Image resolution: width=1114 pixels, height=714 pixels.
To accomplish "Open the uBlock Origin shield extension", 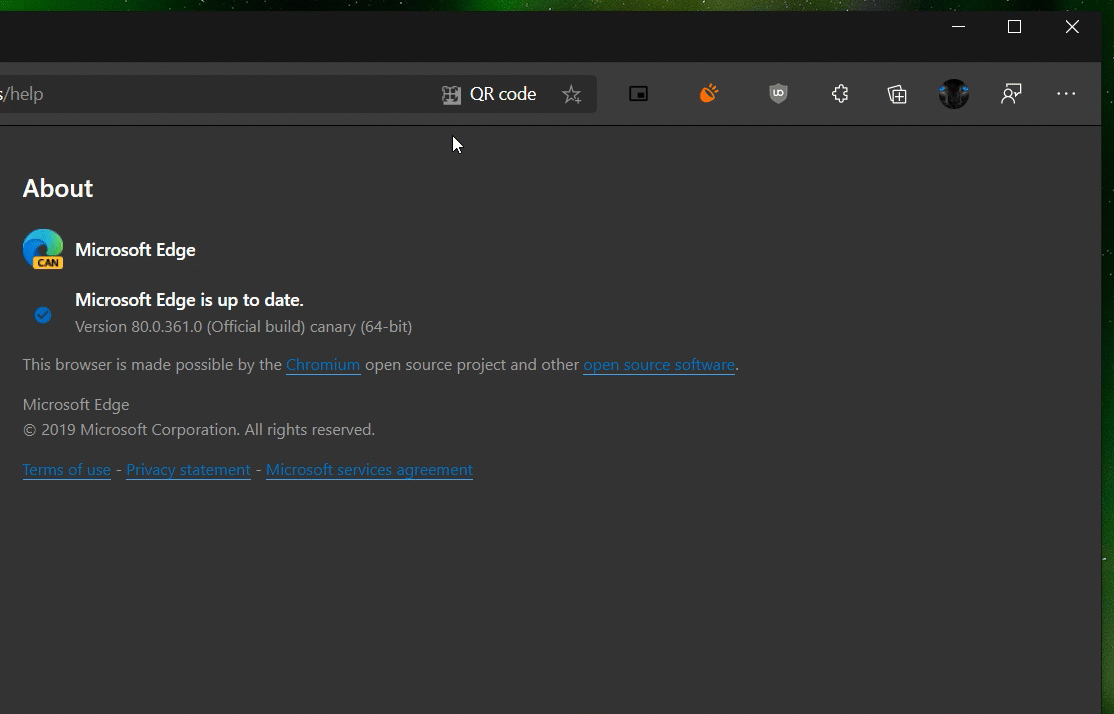I will pyautogui.click(x=778, y=94).
